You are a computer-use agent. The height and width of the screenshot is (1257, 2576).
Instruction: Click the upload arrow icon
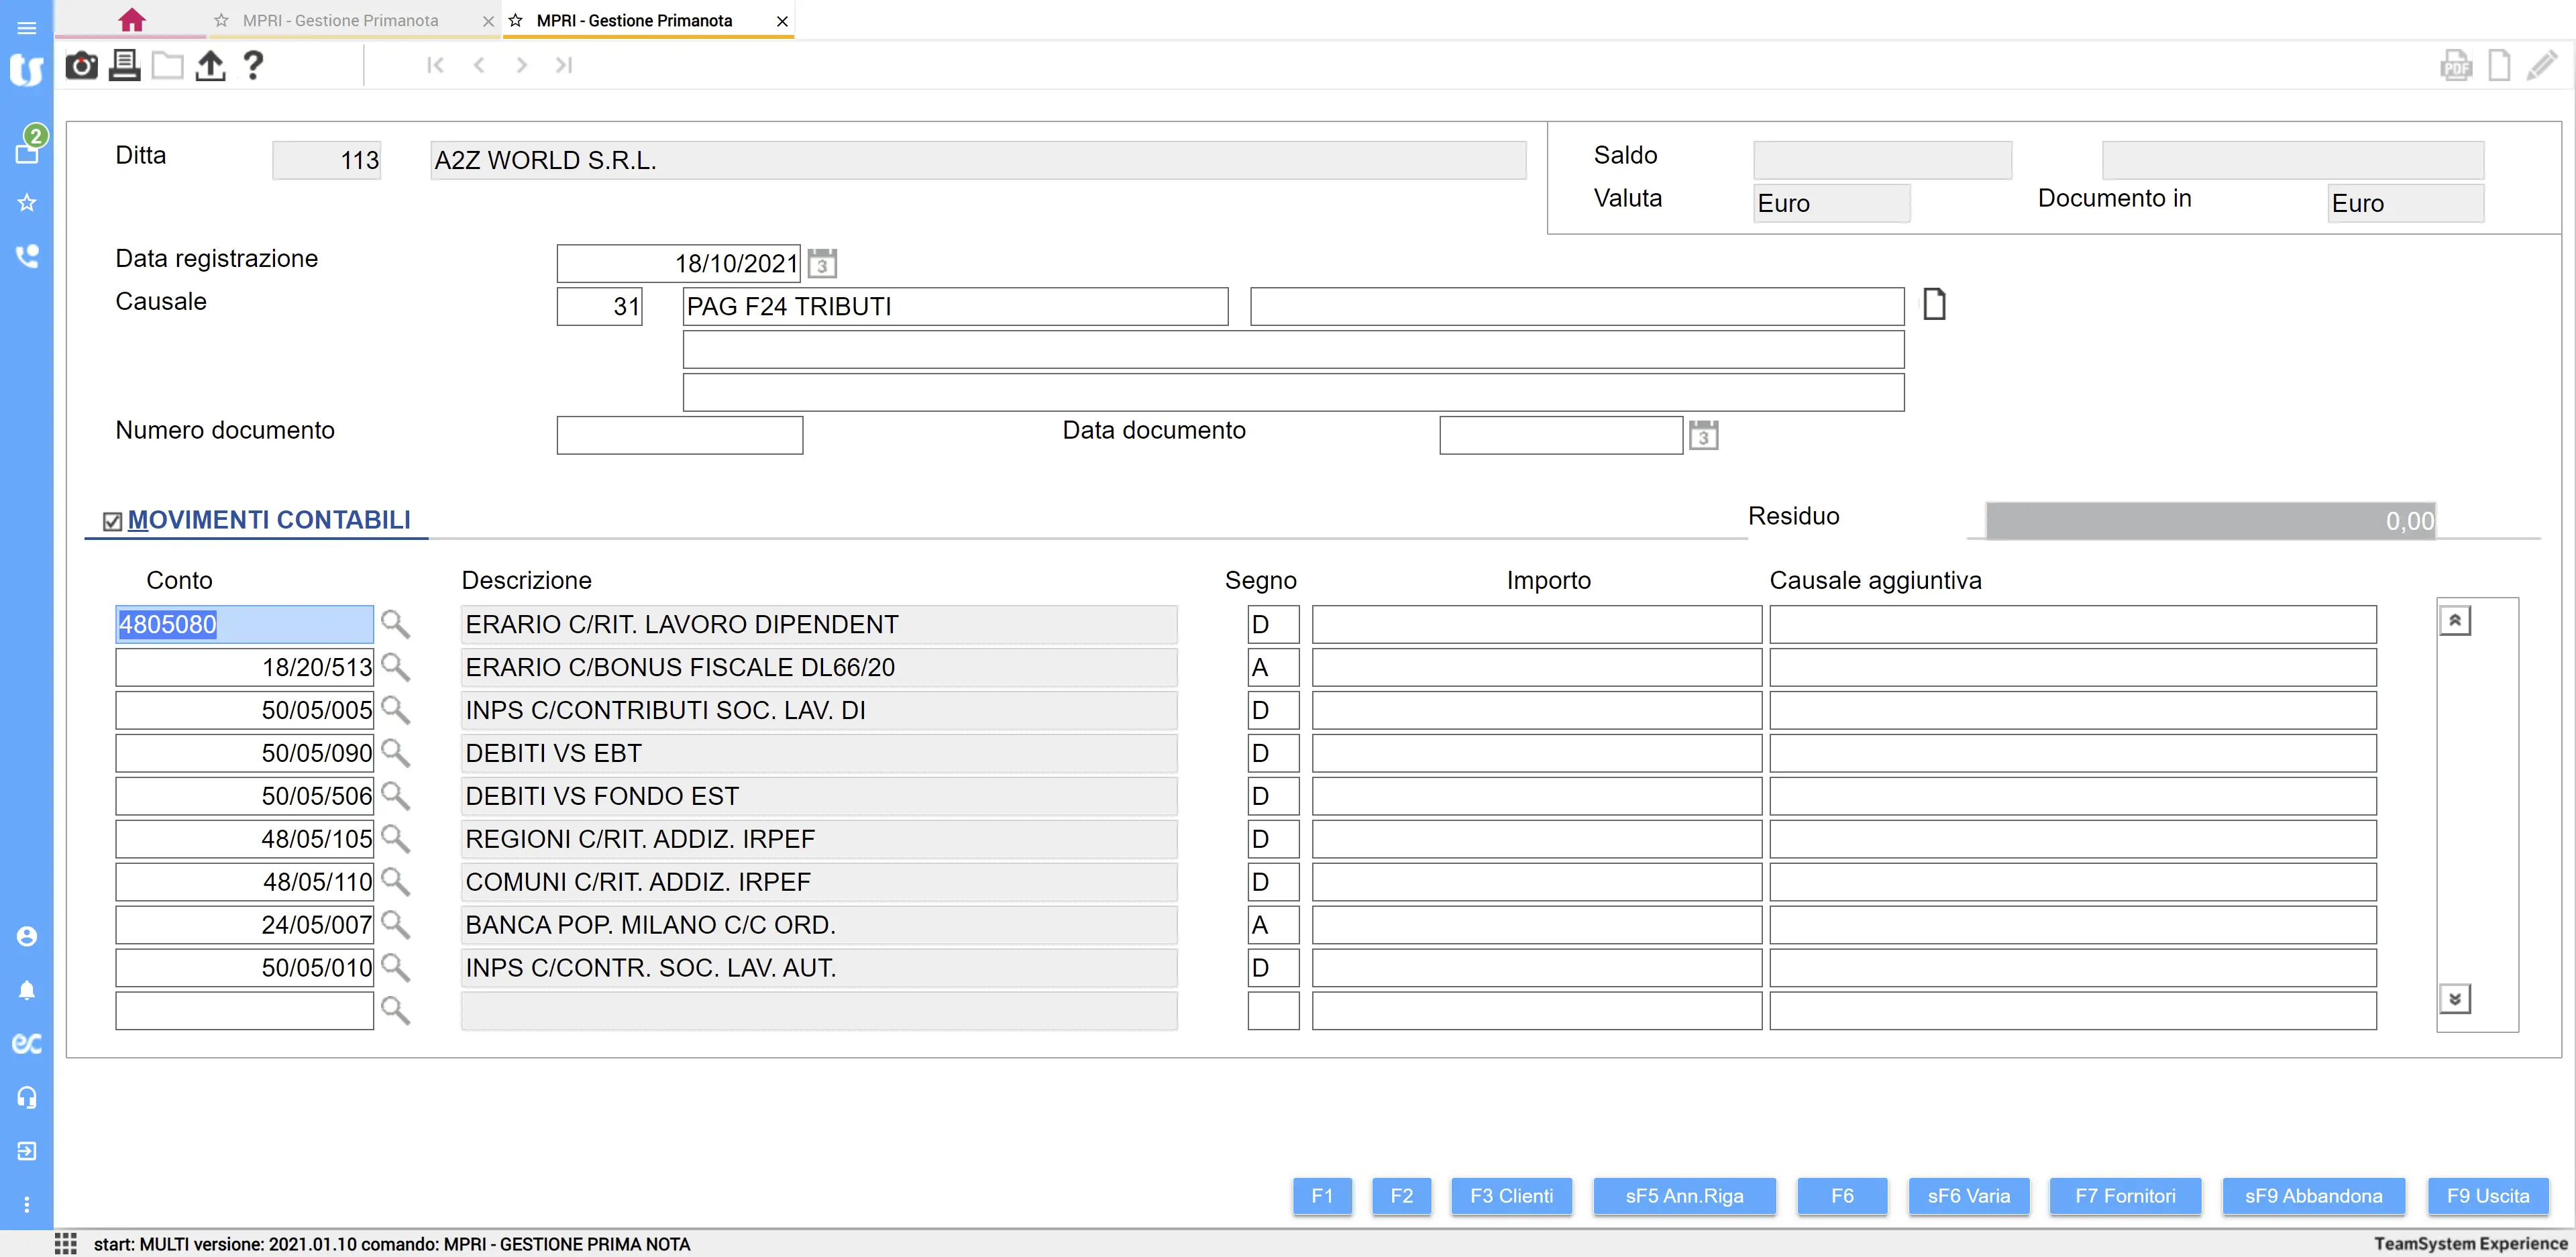pos(210,66)
